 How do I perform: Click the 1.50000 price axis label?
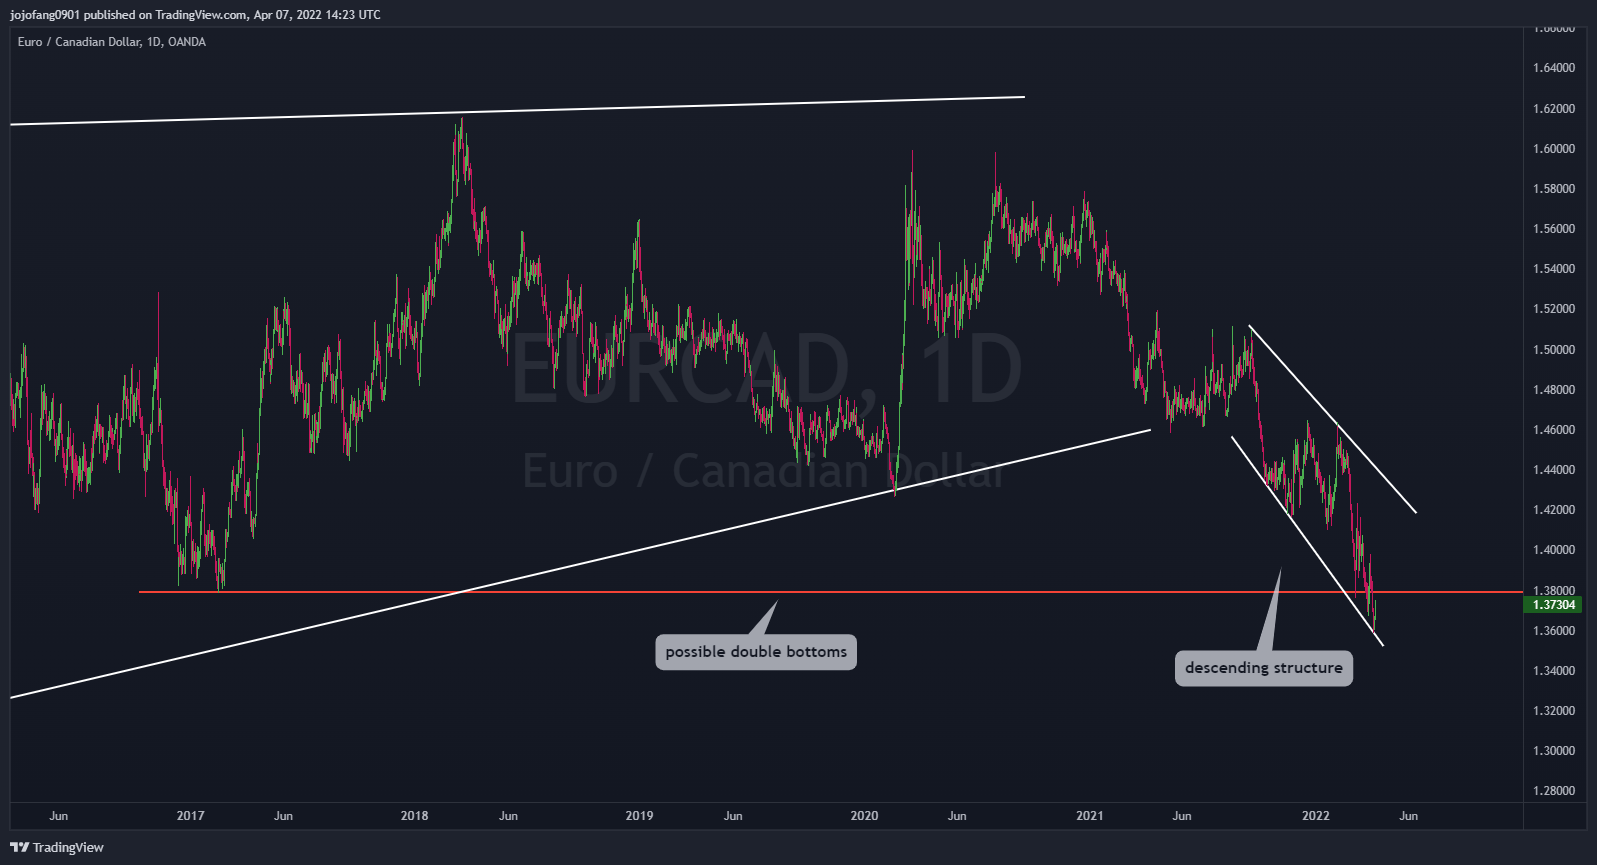coord(1554,350)
